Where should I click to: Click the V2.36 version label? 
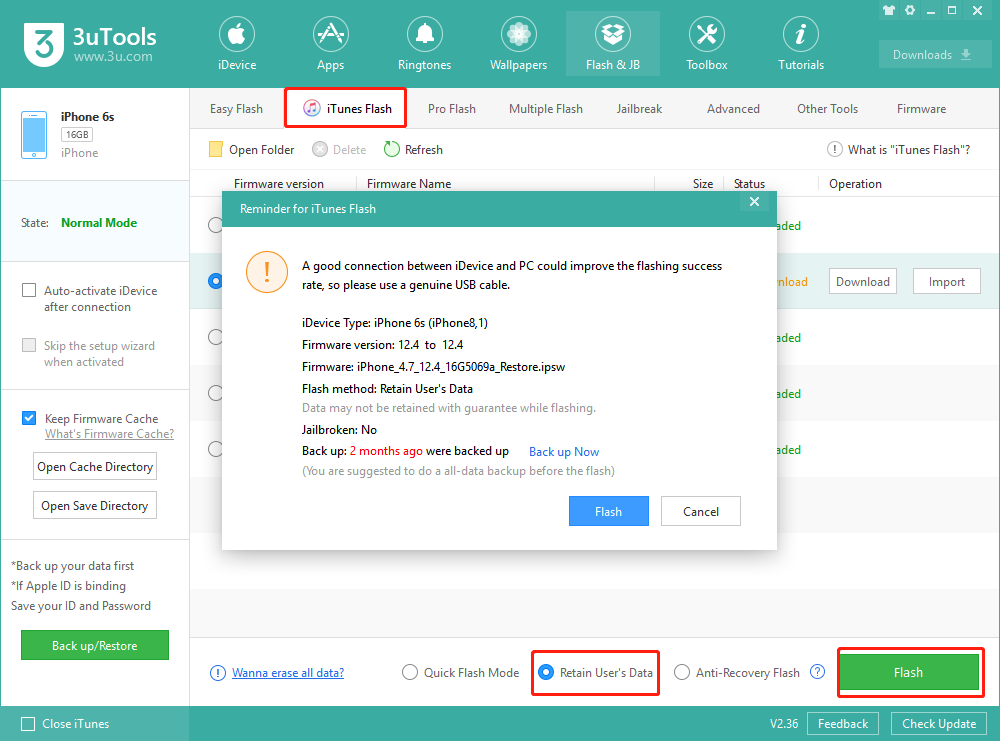tap(784, 724)
